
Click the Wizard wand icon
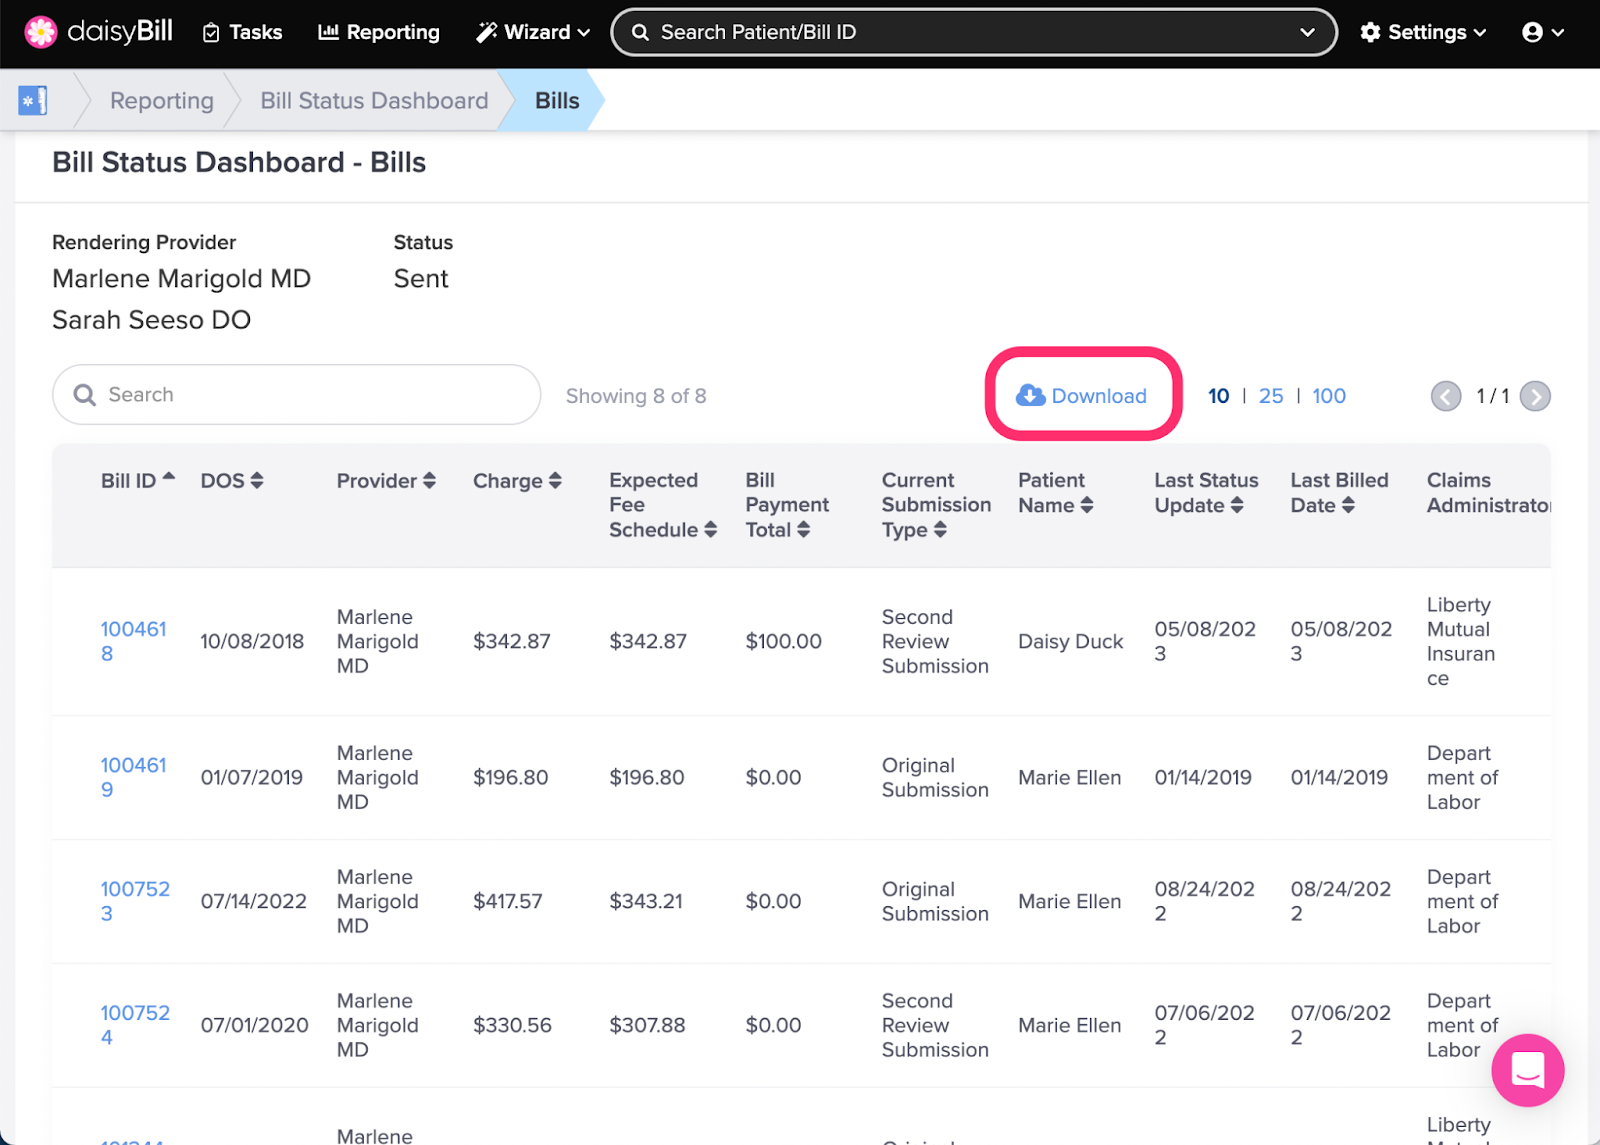486,32
